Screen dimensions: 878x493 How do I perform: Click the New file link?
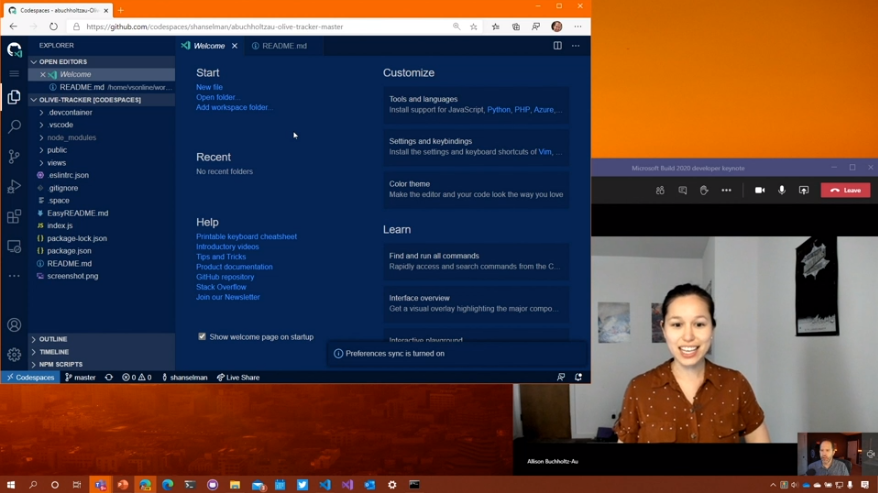coord(209,87)
